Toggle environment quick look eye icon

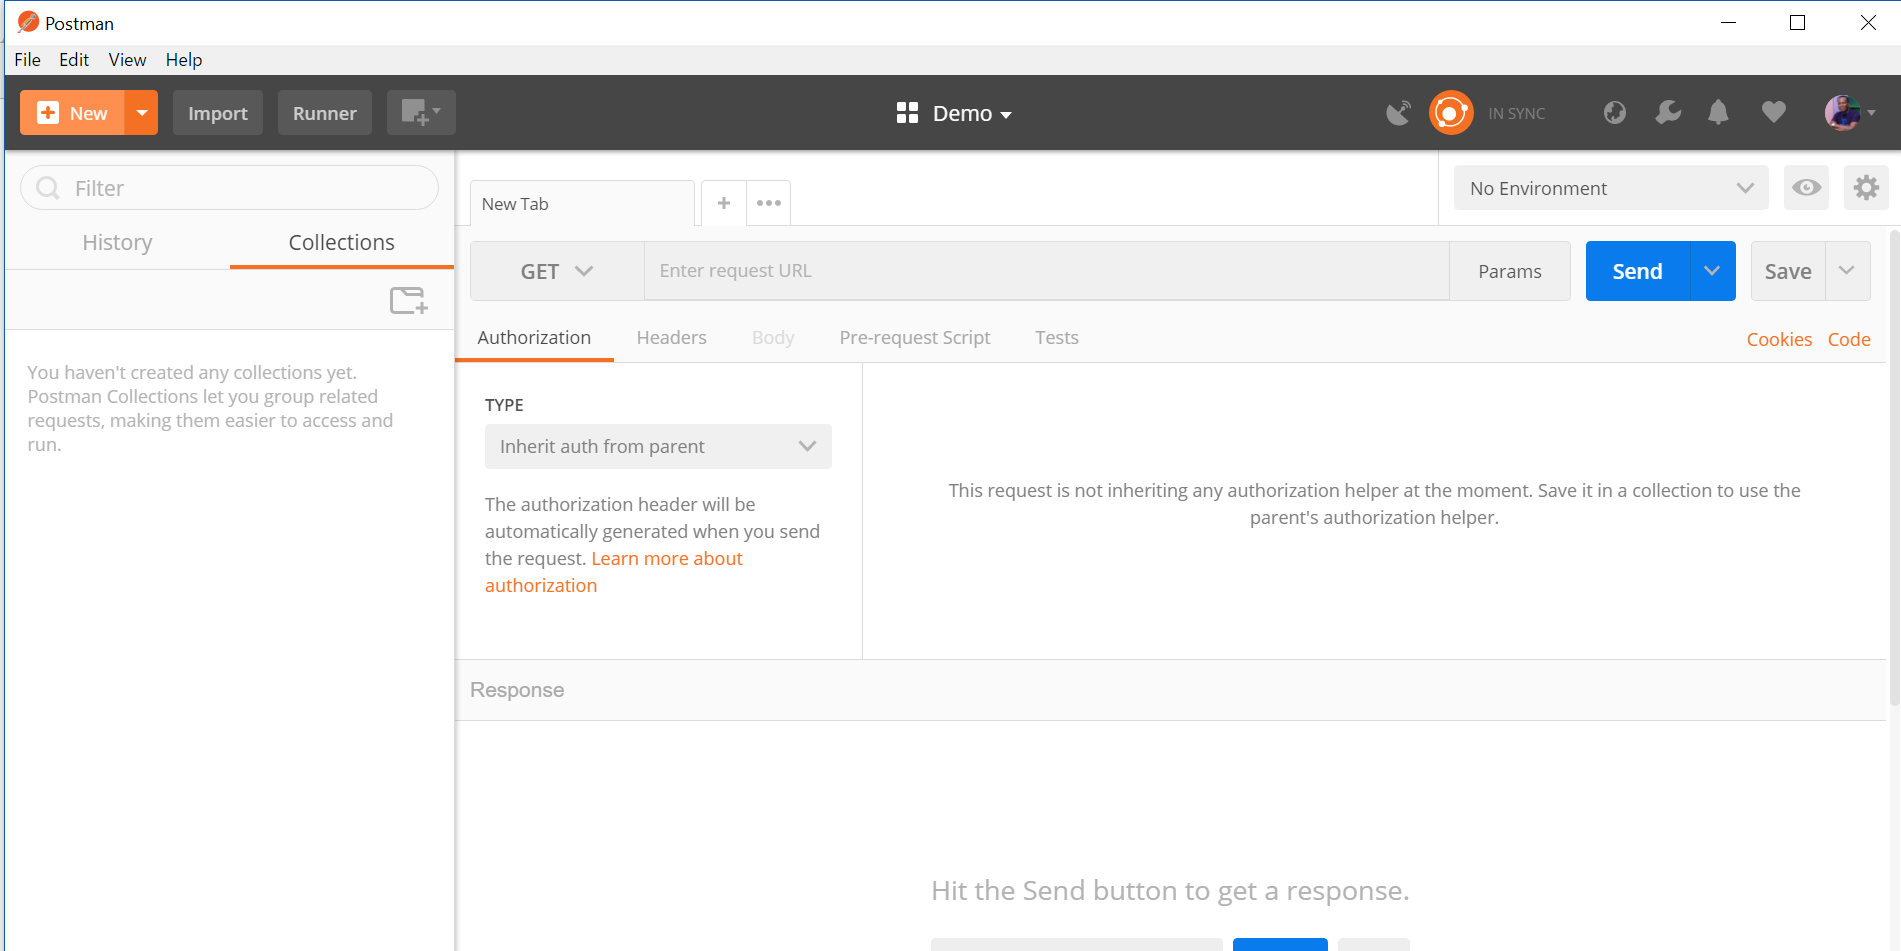[1806, 188]
